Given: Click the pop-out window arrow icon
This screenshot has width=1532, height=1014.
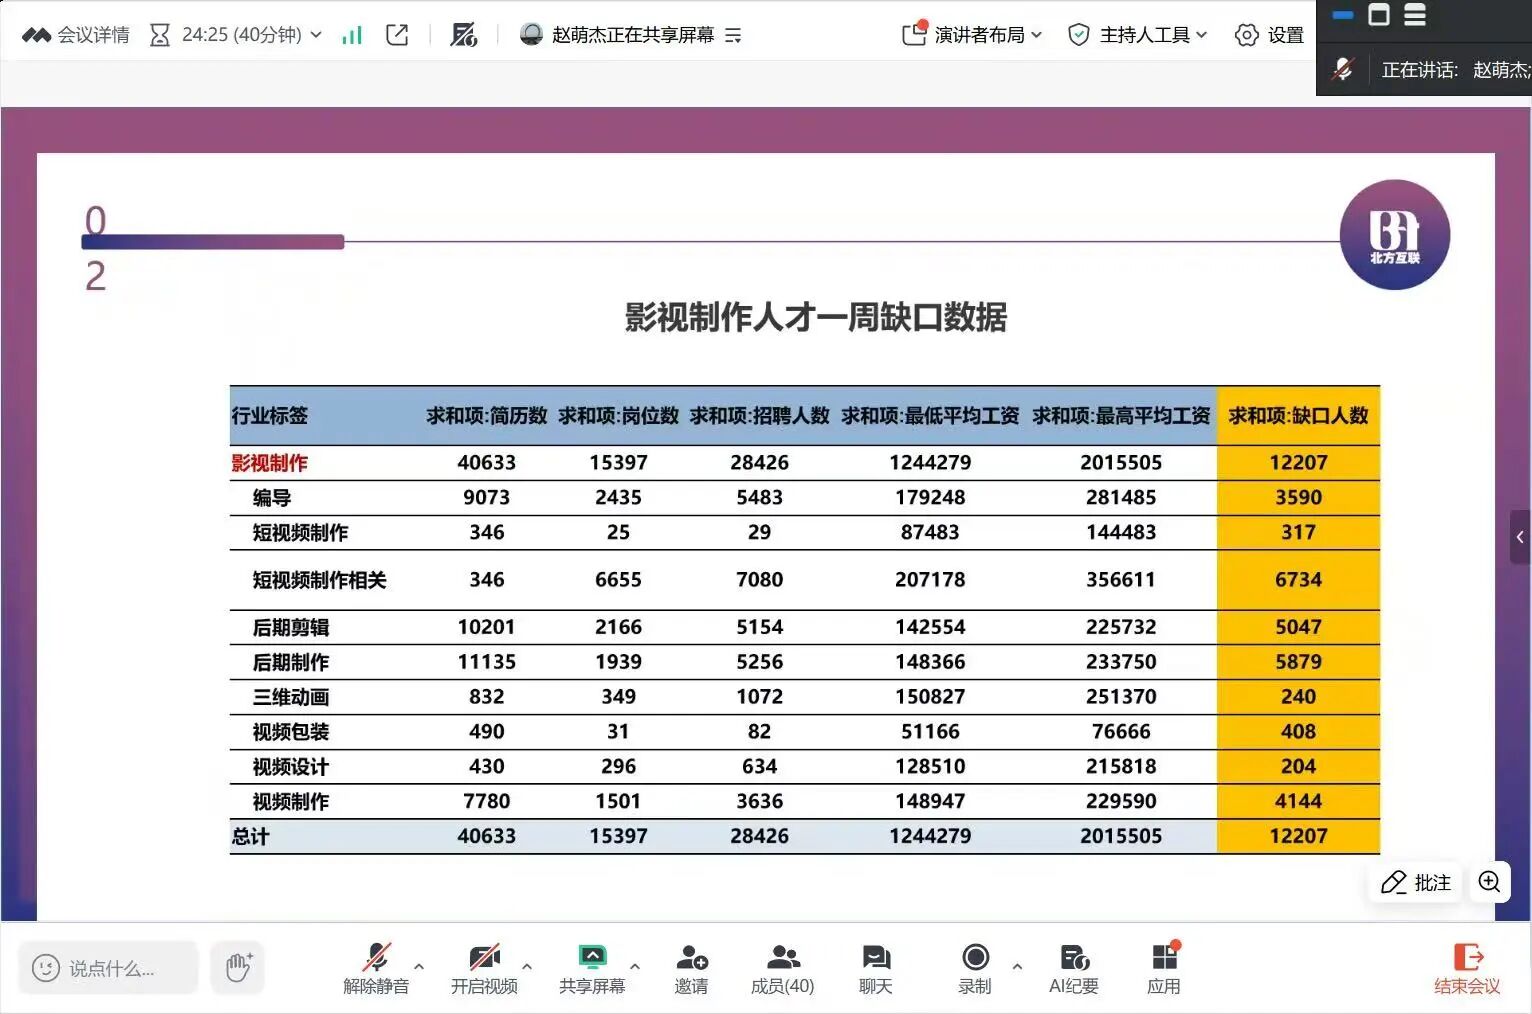Looking at the screenshot, I should 397,35.
